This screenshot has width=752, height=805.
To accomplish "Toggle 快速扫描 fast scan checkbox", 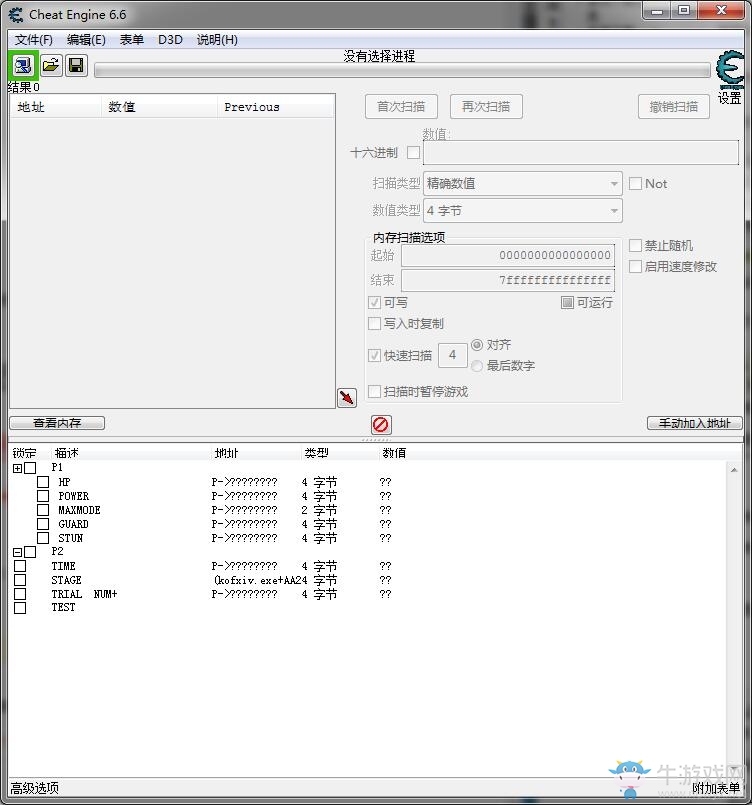I will [375, 355].
